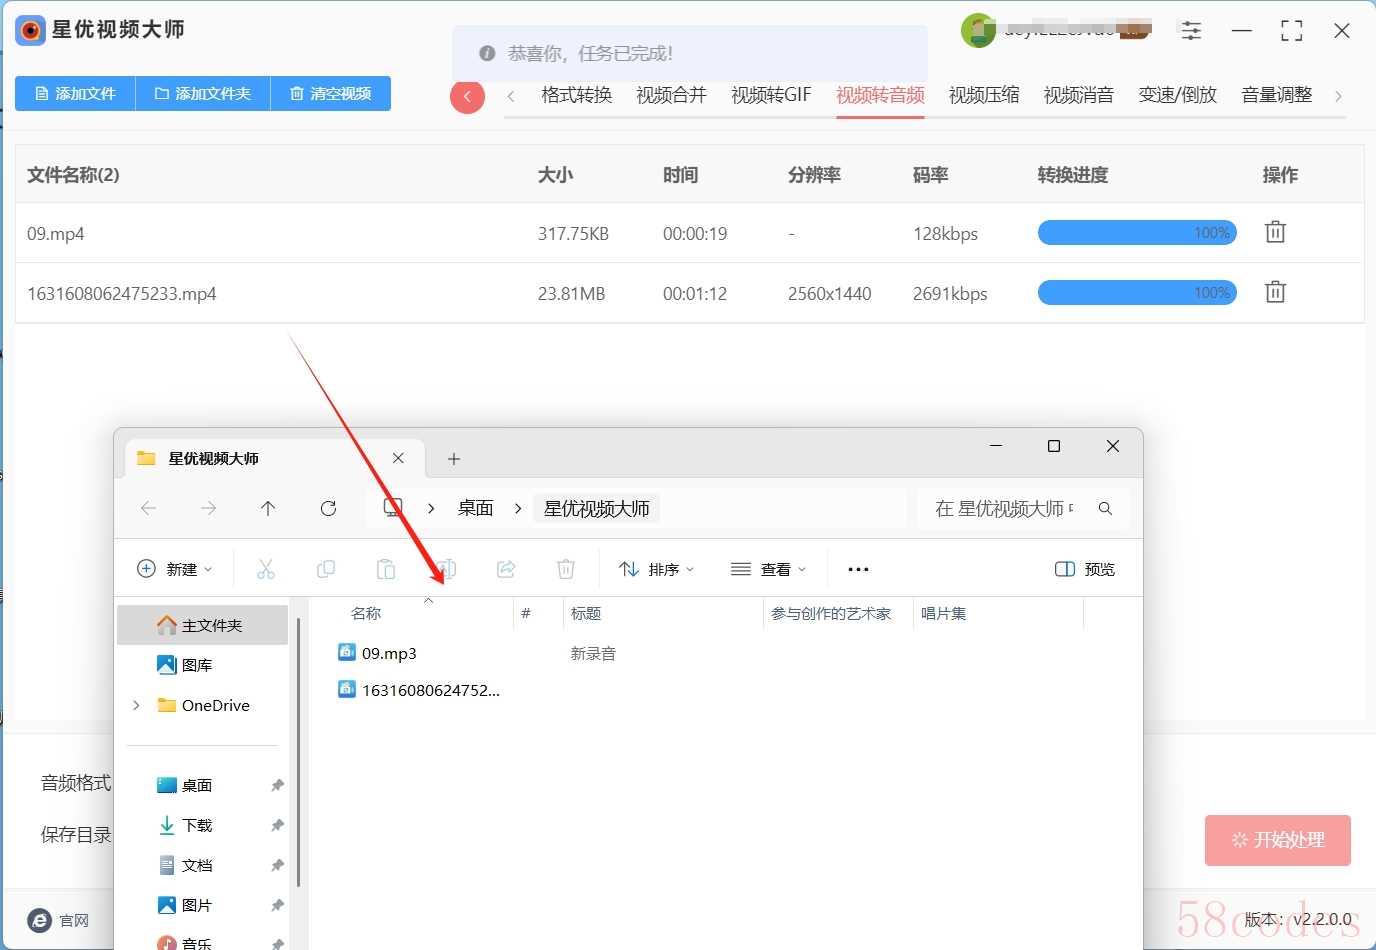
Task: Sort by the 标题 column header
Action: click(x=586, y=613)
